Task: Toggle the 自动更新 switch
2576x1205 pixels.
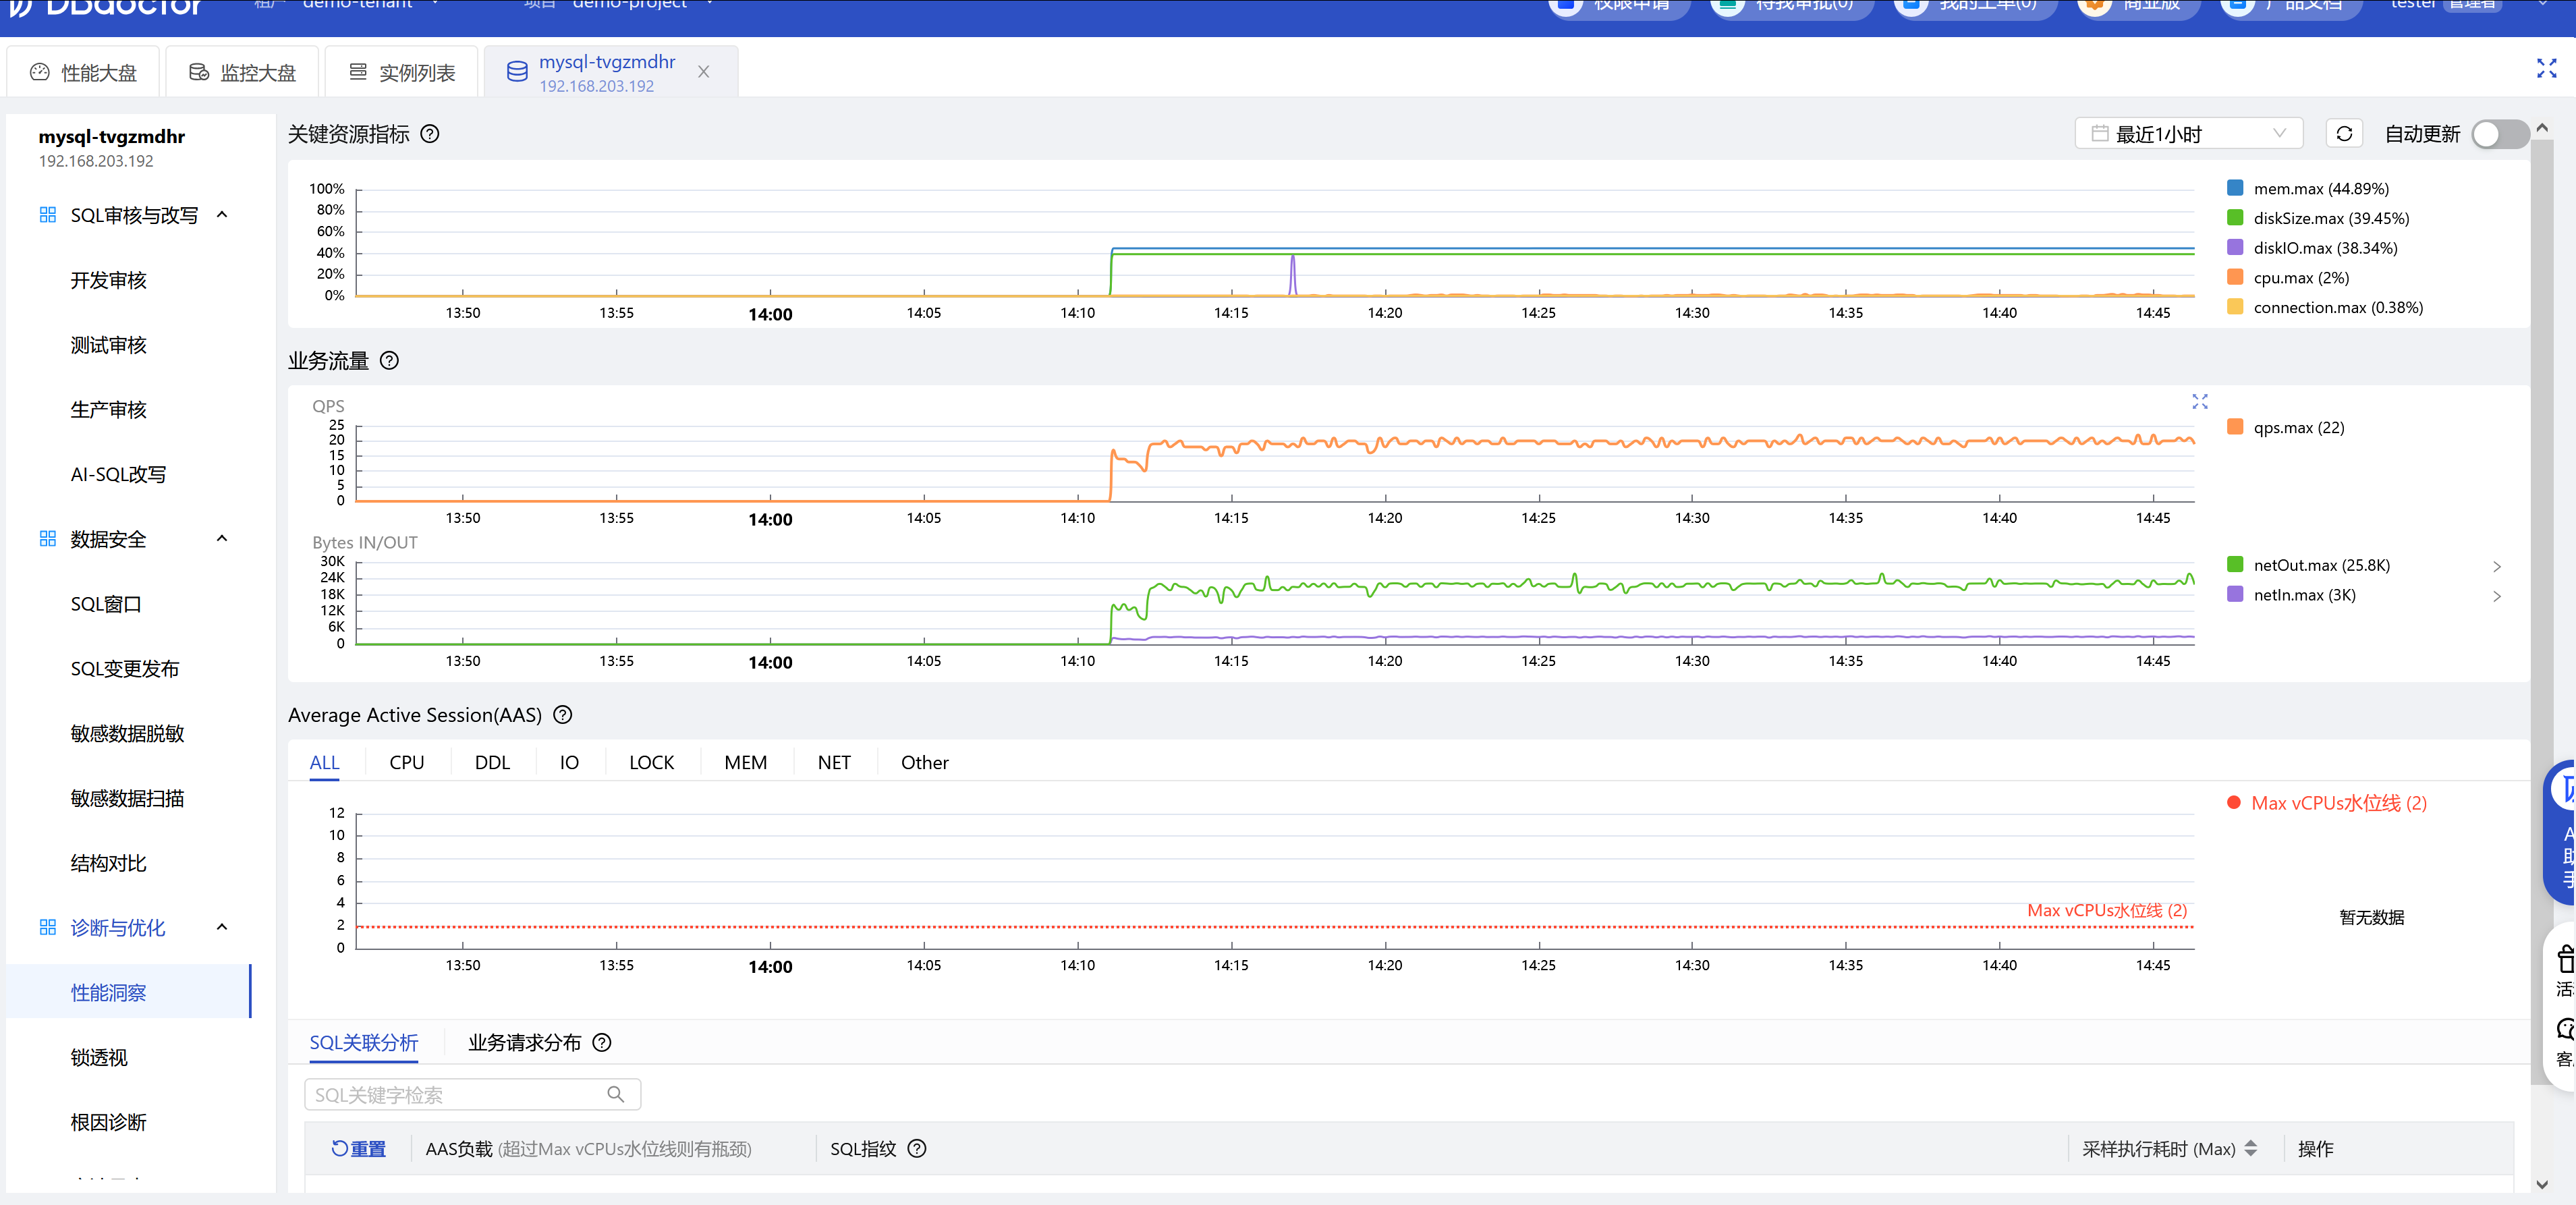Action: point(2500,134)
